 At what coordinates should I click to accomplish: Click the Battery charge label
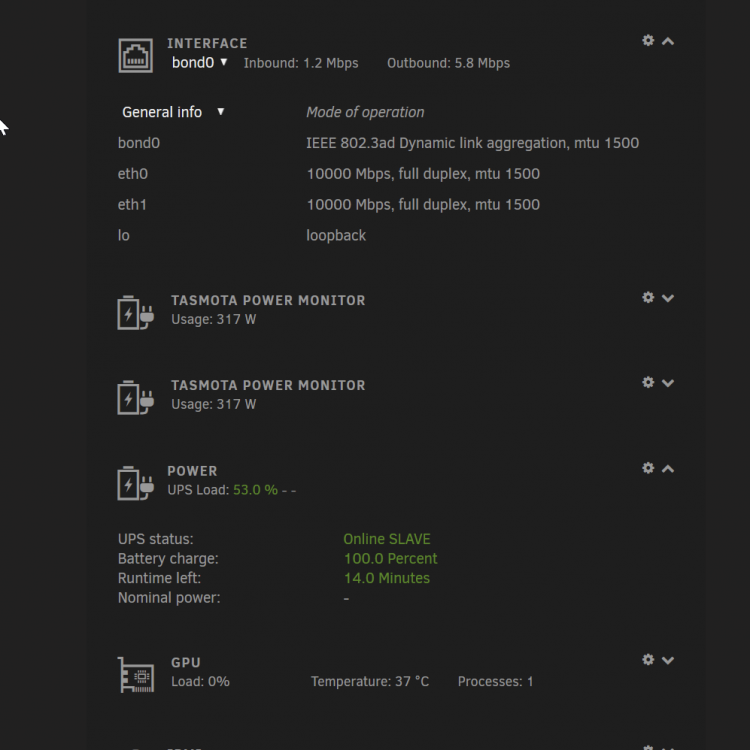(x=168, y=559)
